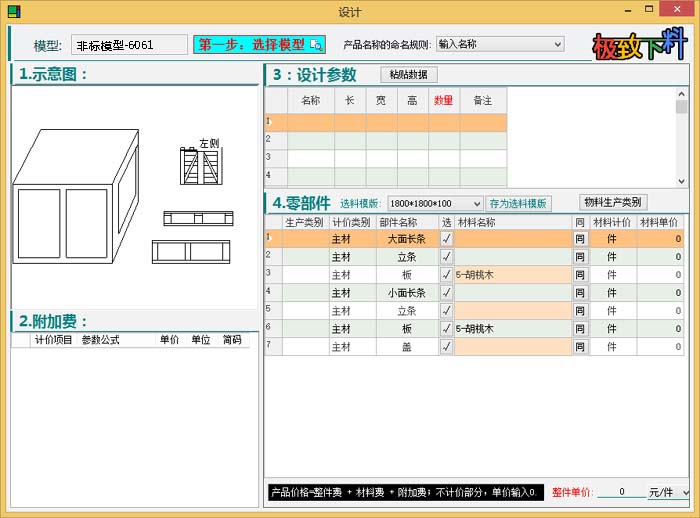Toggle the 选 checkbox for 盖 row
This screenshot has width=700, height=518.
tap(446, 347)
